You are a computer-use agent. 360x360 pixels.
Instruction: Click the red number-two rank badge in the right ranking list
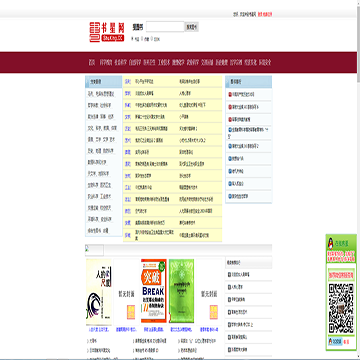230,107
